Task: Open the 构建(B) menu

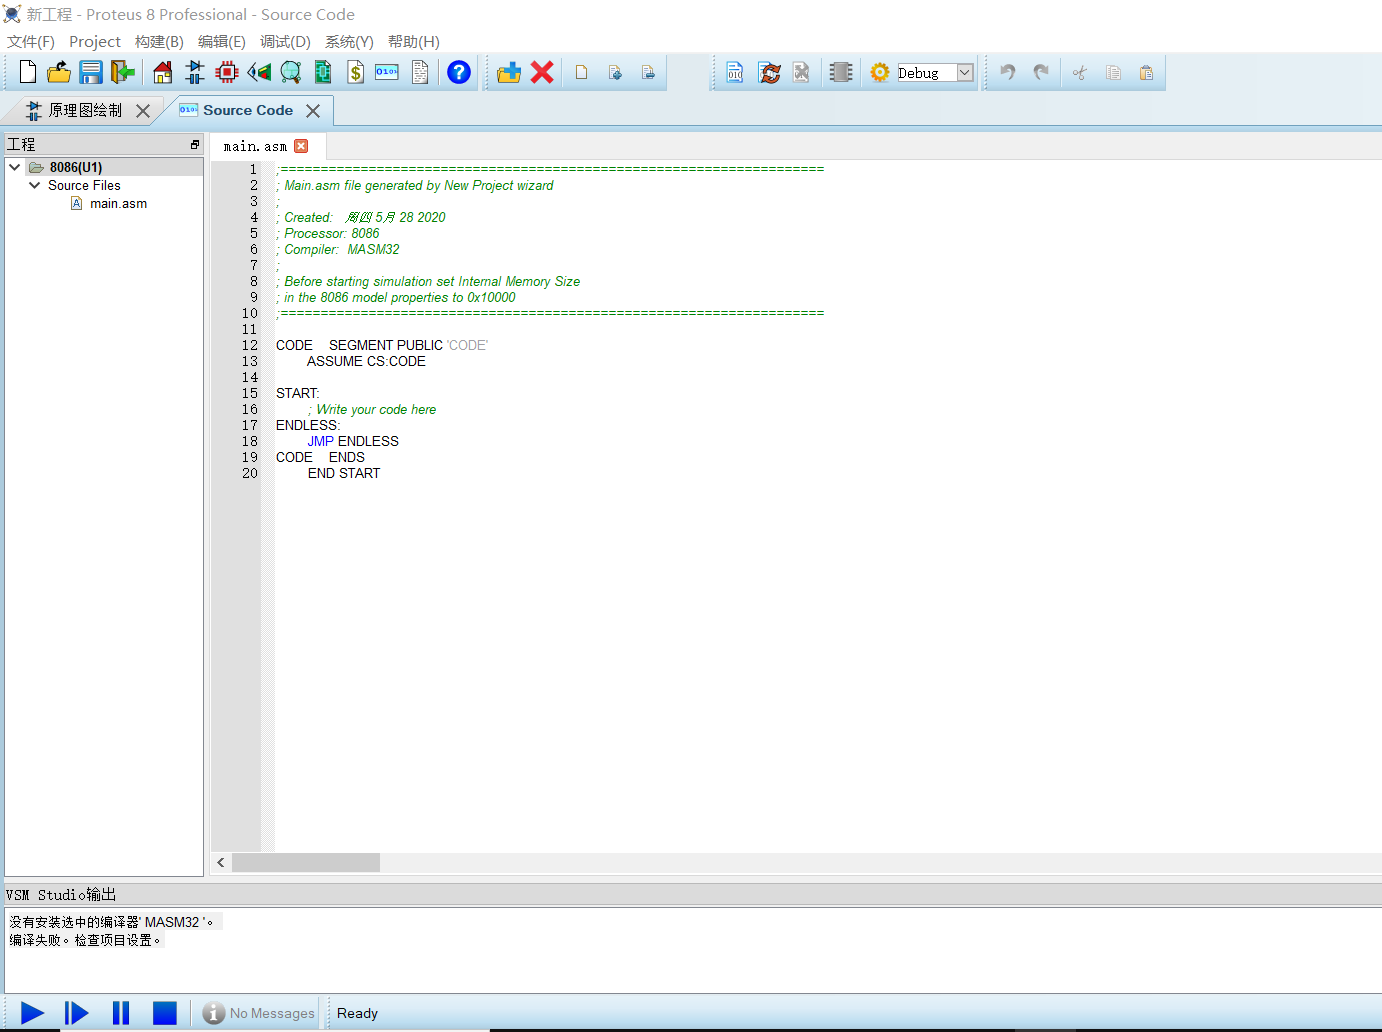Action: pos(159,41)
